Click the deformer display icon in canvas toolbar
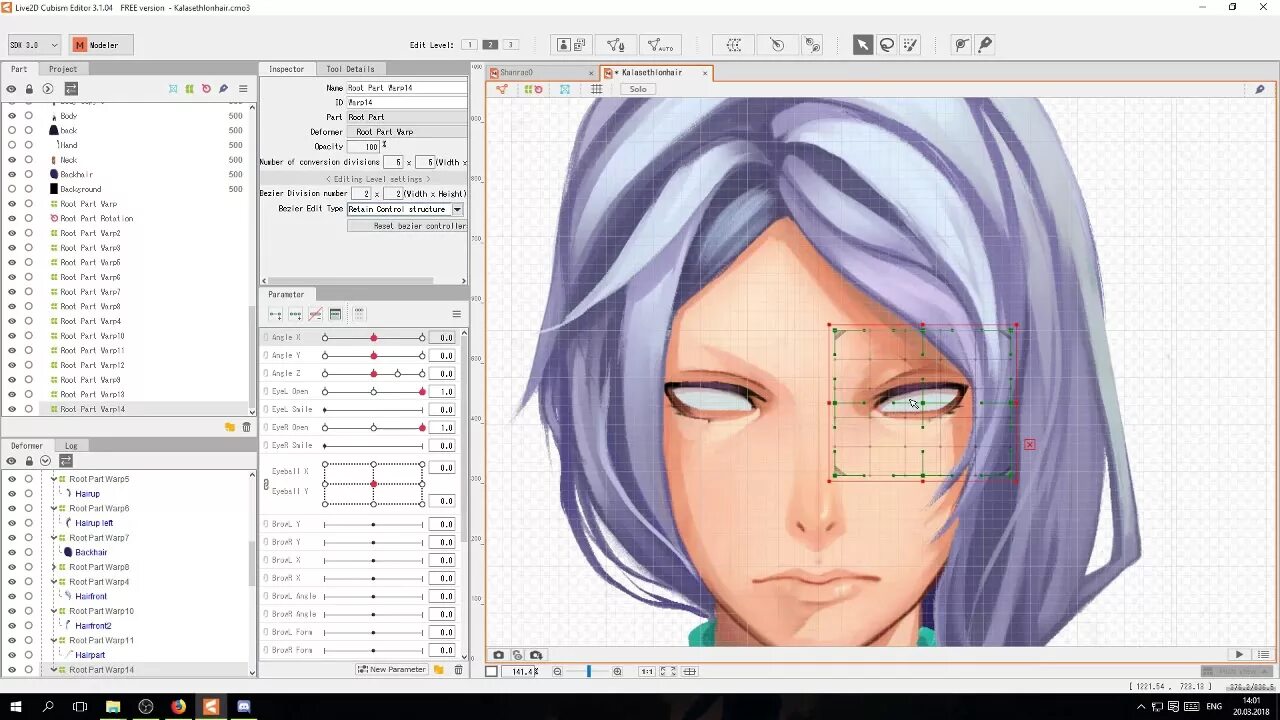The height and width of the screenshot is (720, 1280). pos(533,89)
